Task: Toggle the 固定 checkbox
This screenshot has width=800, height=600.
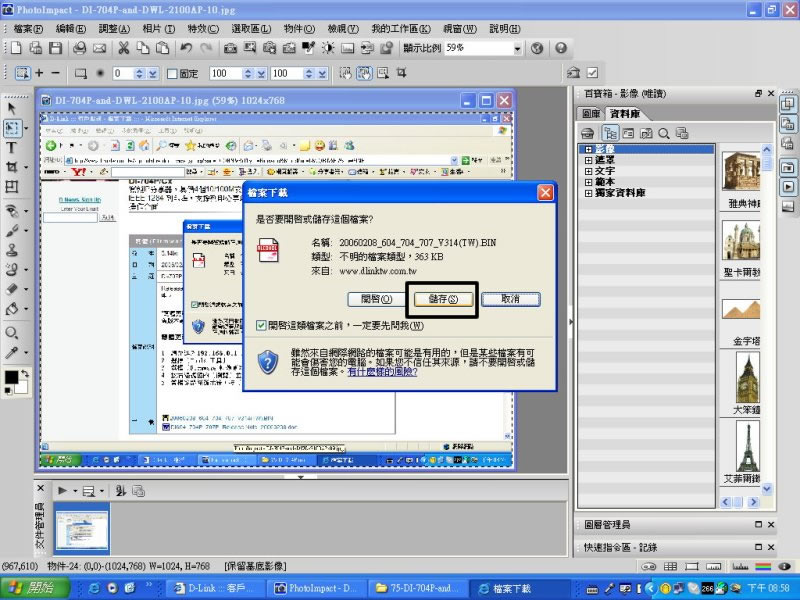Action: coord(172,74)
